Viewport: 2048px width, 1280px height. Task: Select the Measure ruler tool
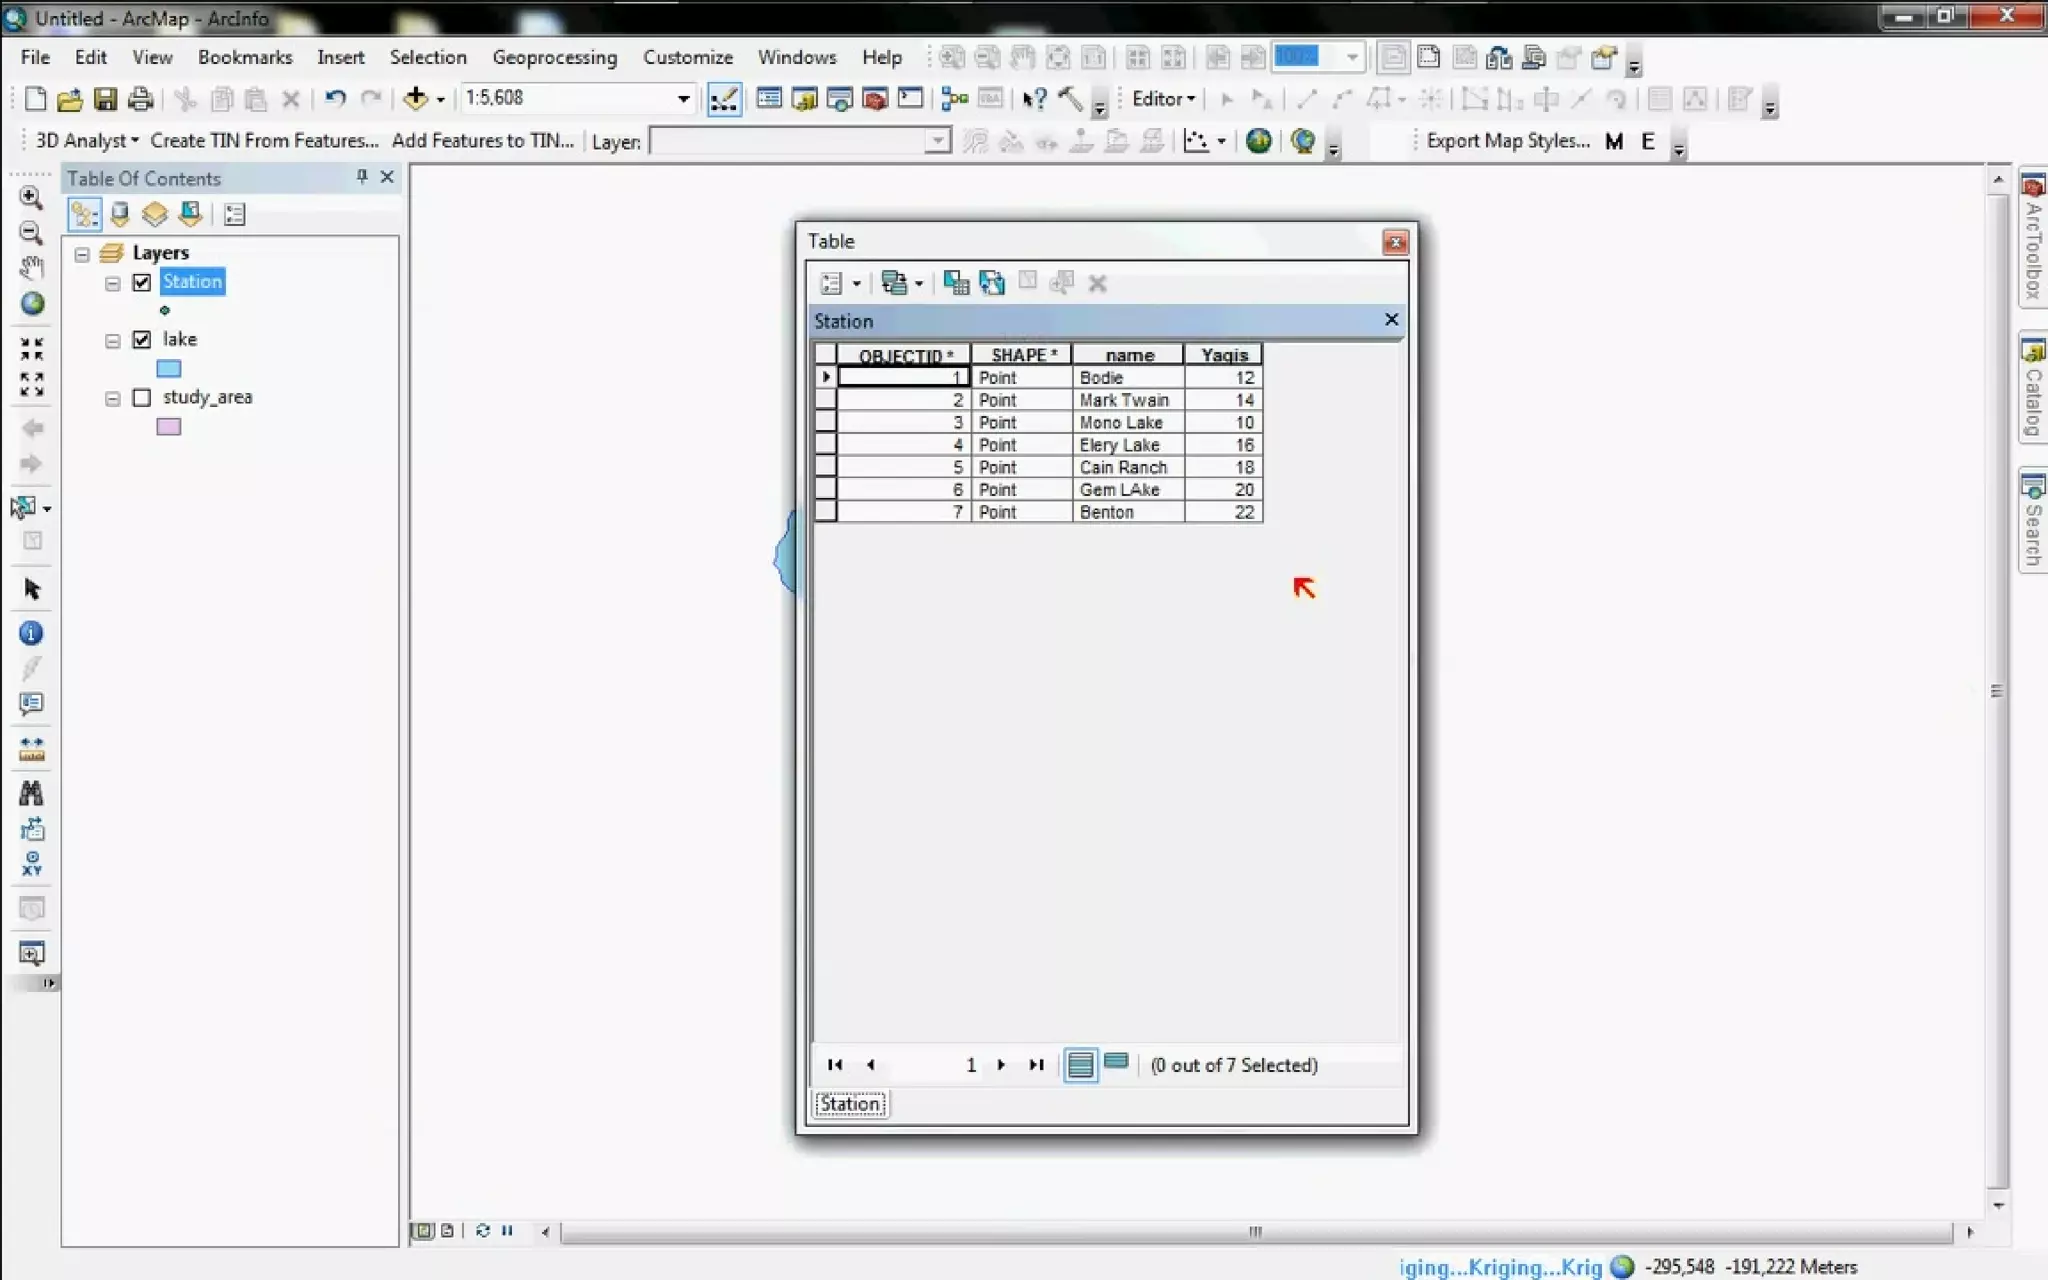coord(31,749)
